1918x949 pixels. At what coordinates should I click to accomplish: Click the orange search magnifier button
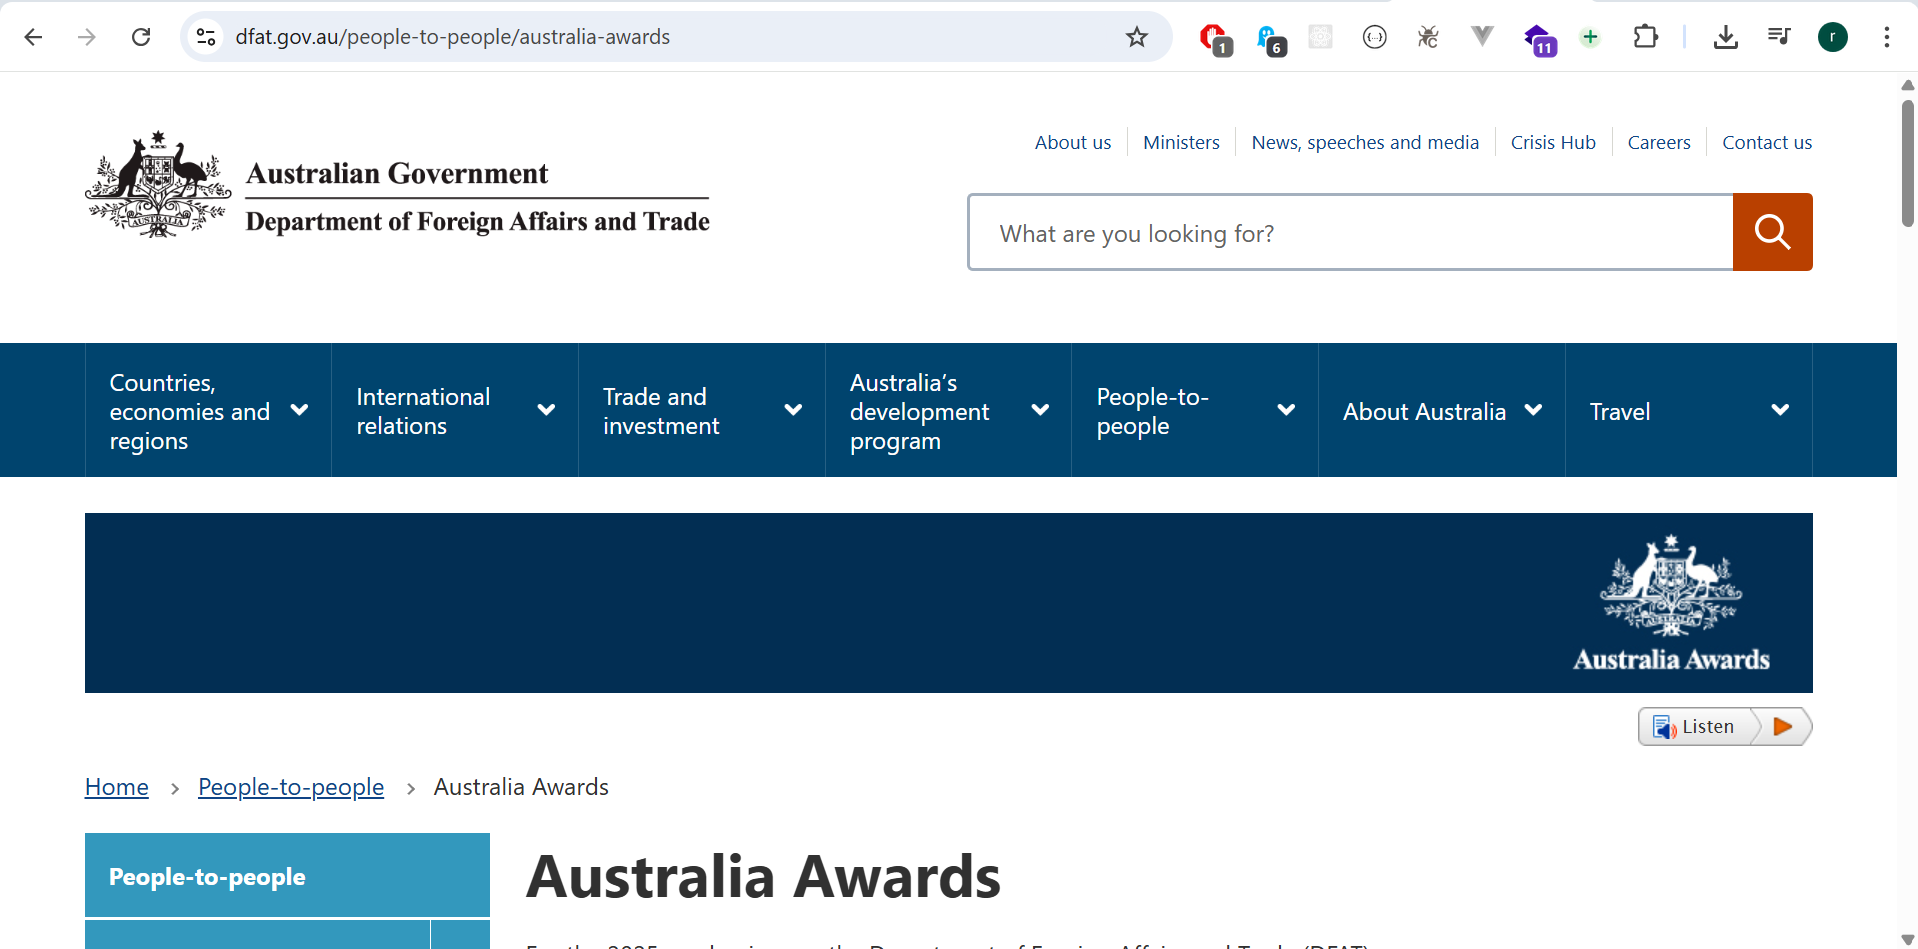1771,232
